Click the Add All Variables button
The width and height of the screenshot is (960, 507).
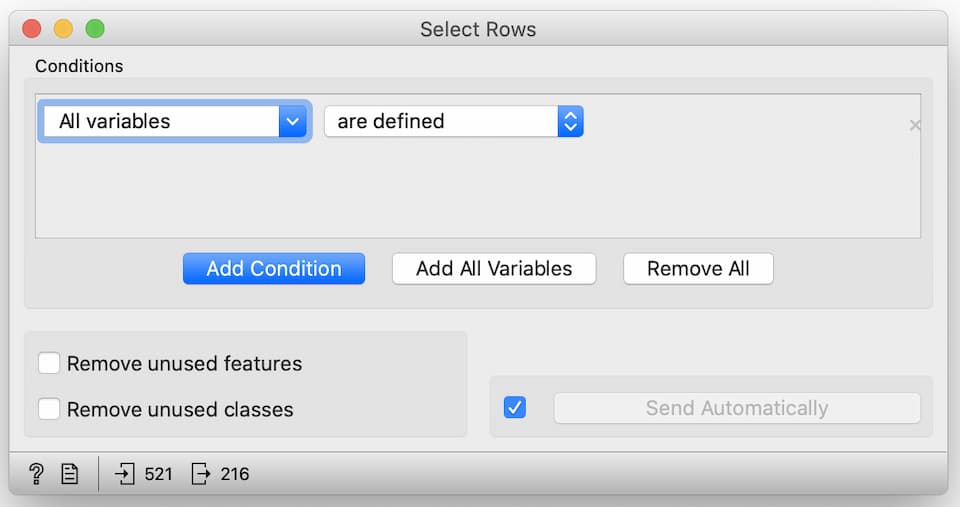tap(494, 269)
